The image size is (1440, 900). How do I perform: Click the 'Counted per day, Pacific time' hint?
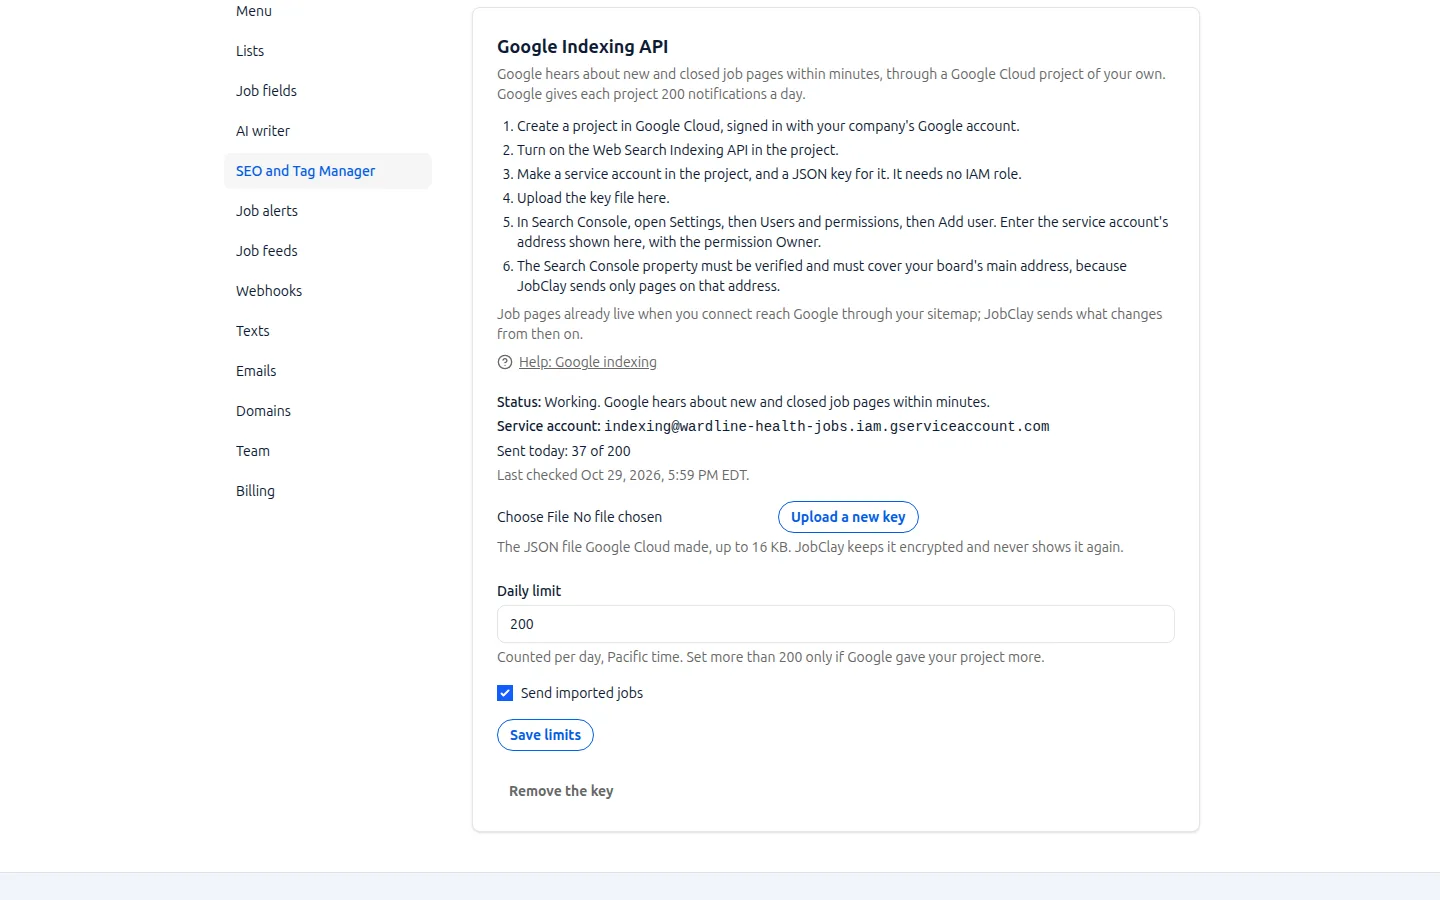coord(771,657)
